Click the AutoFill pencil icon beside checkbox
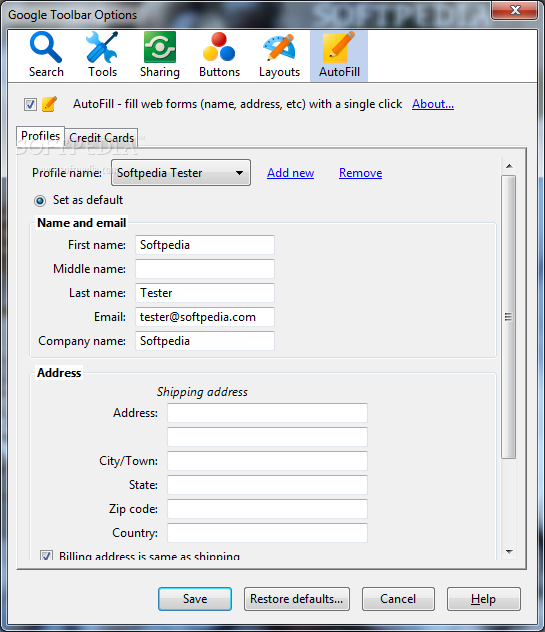Screen dimensions: 545x632 click(x=49, y=104)
